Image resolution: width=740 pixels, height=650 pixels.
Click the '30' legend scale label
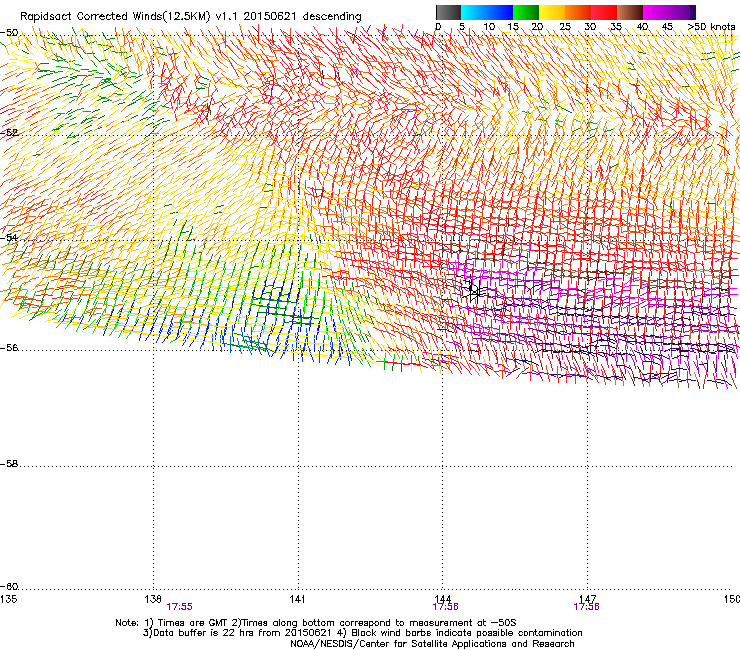[590, 27]
